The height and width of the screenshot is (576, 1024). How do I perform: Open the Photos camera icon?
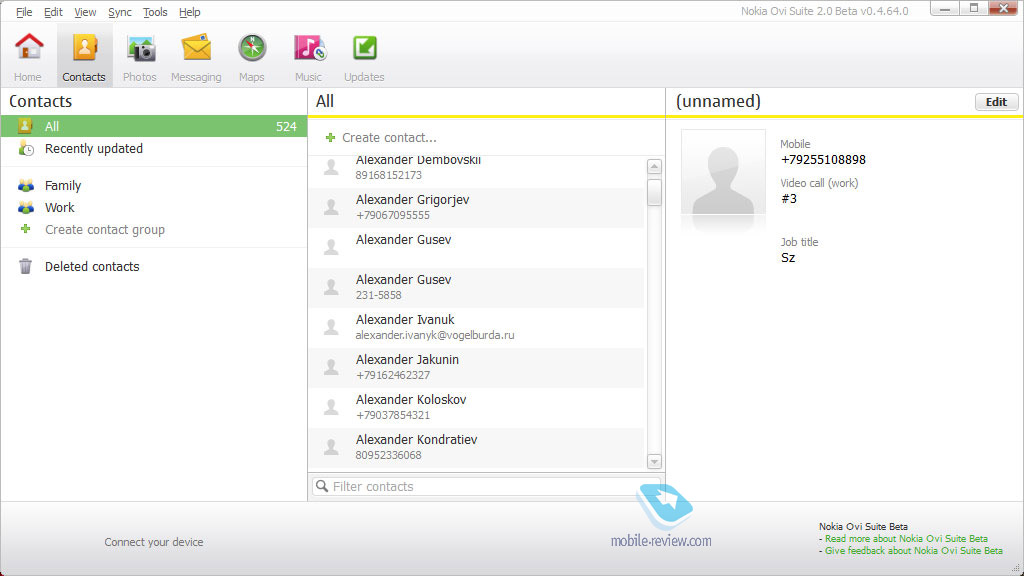[140, 48]
